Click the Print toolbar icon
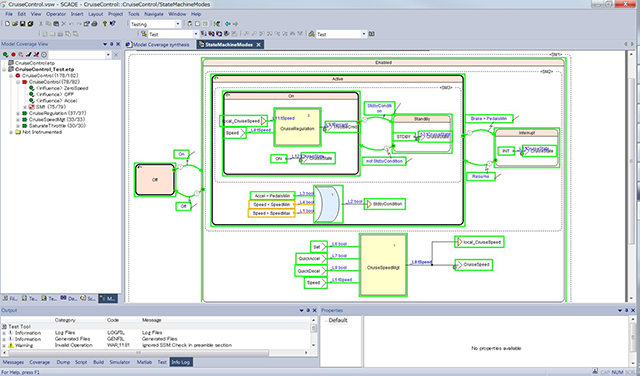The width and height of the screenshot is (640, 376). coord(94,24)
